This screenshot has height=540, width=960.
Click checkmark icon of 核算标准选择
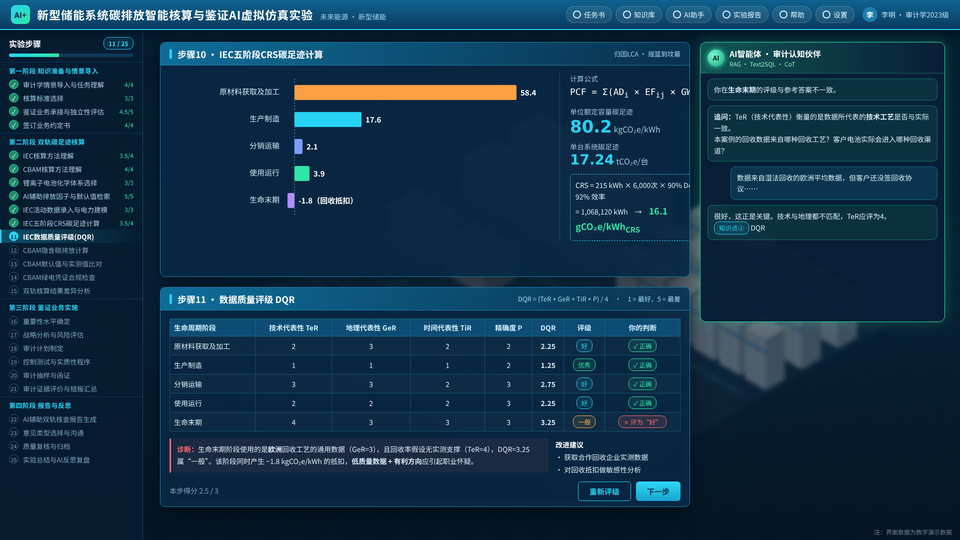coord(13,98)
